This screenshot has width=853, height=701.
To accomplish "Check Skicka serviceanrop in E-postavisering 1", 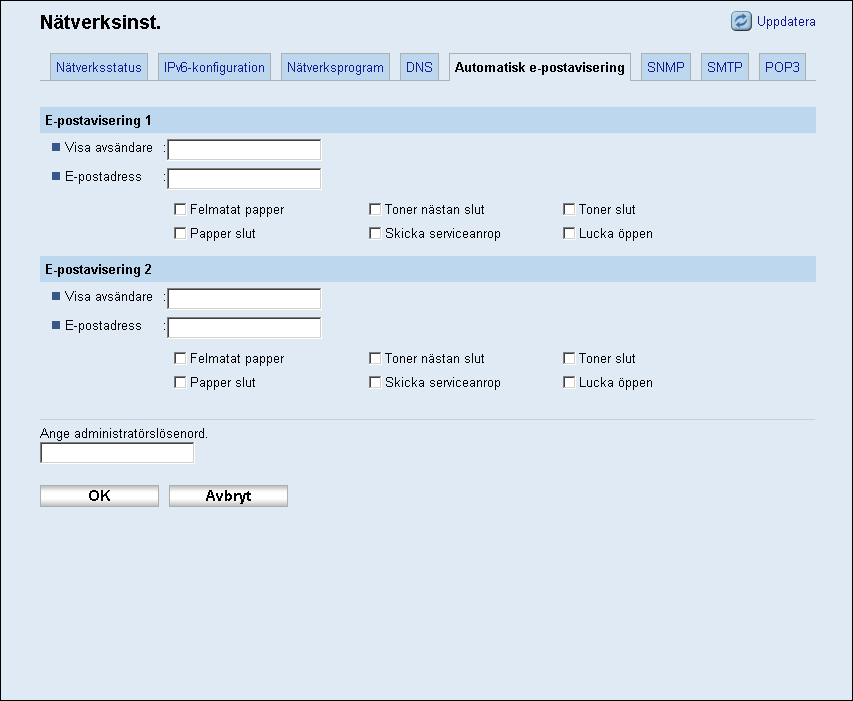I will click(x=375, y=233).
